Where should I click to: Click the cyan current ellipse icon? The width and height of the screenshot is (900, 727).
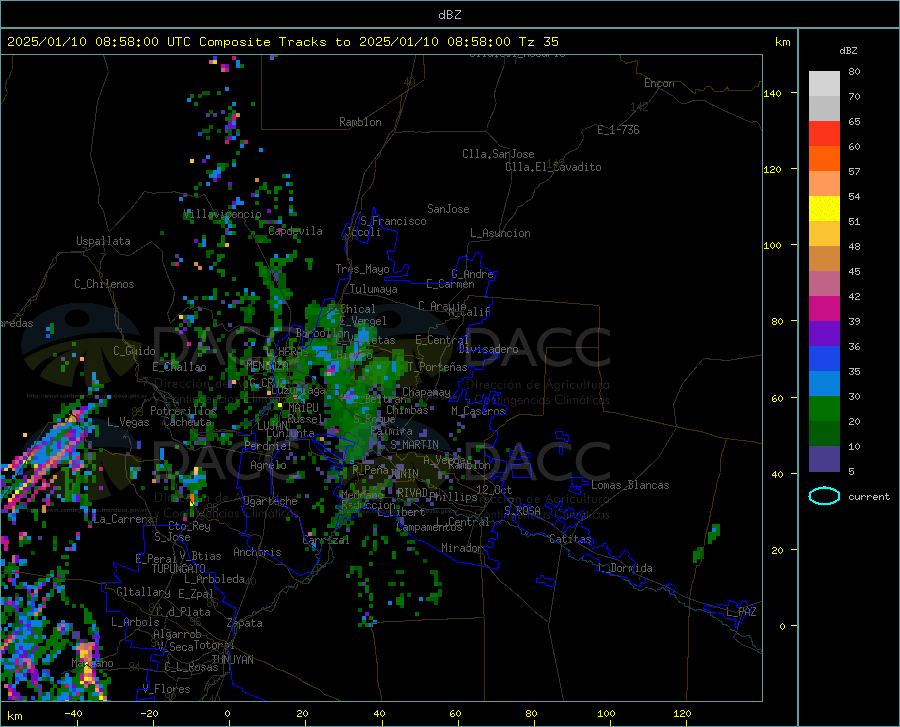click(824, 496)
